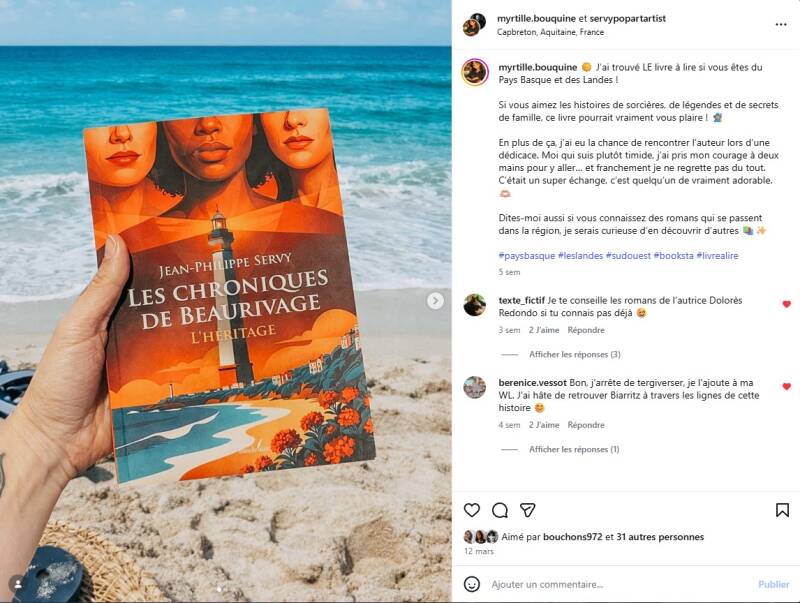Open the #paysbasque hashtag
The image size is (800, 603).
pyautogui.click(x=527, y=256)
